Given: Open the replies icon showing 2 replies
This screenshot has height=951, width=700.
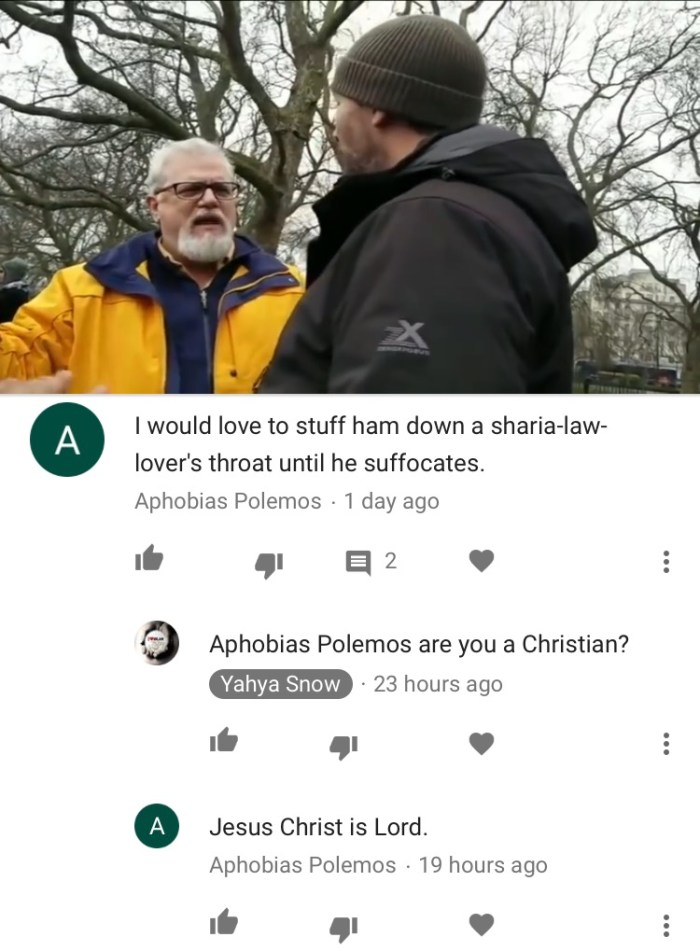Looking at the screenshot, I should [x=370, y=562].
